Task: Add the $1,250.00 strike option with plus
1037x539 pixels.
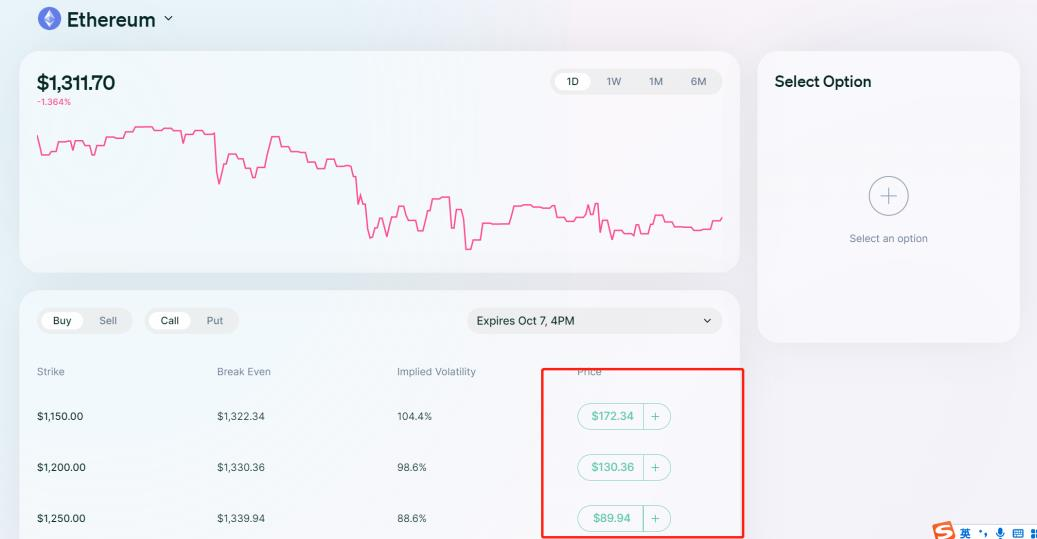Action: (657, 518)
